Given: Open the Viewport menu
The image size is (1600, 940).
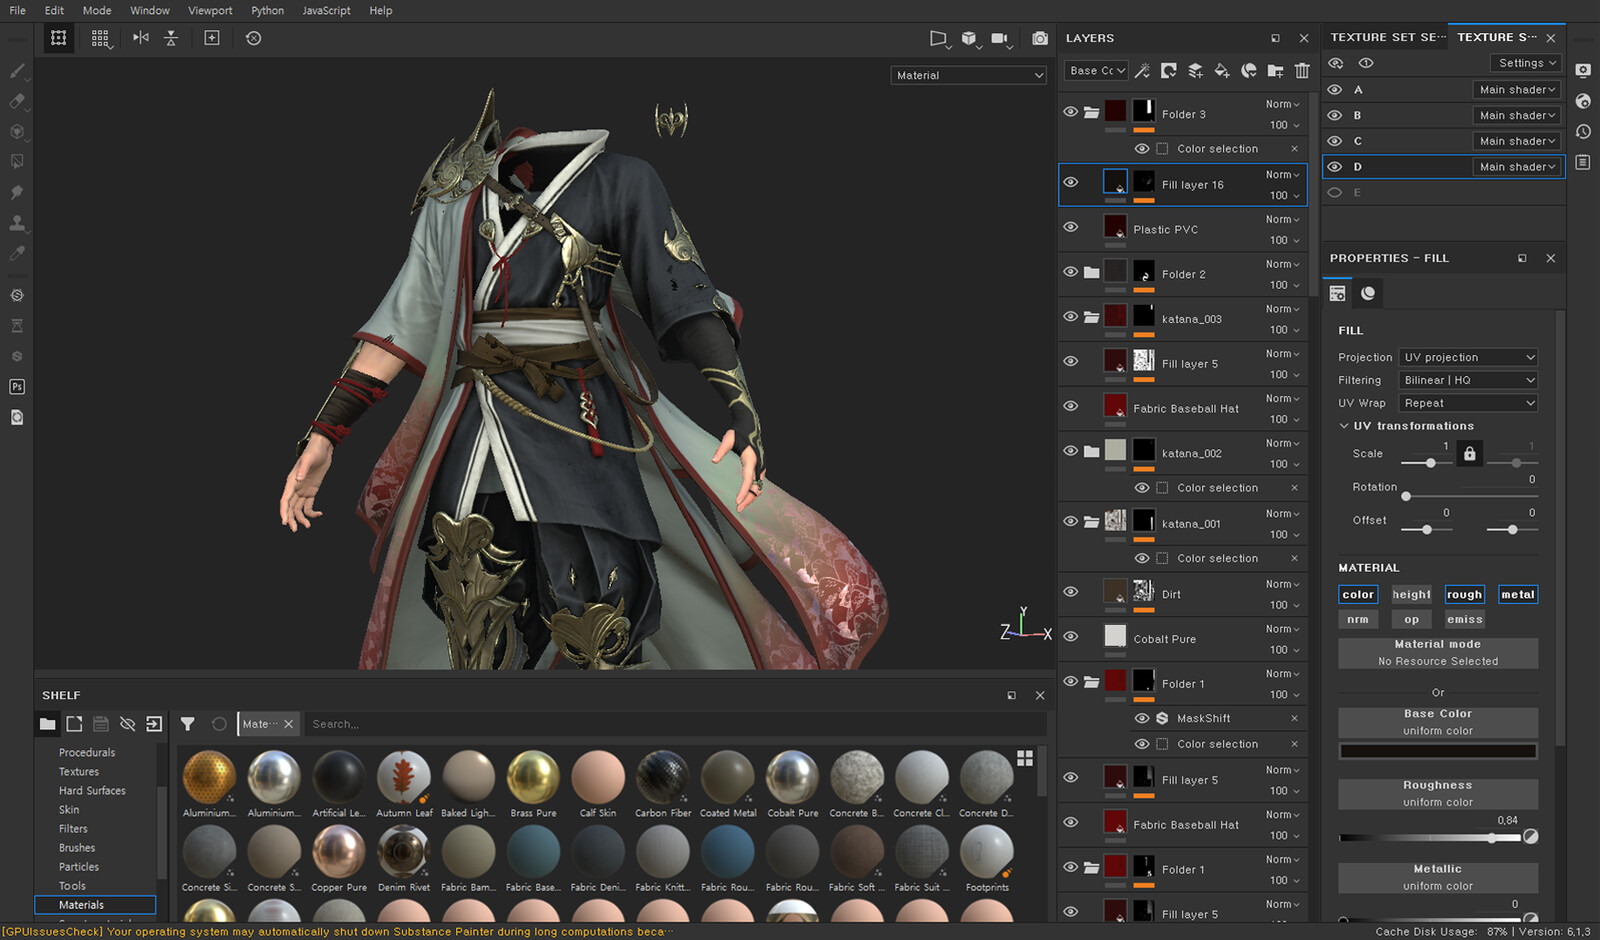Looking at the screenshot, I should point(210,10).
